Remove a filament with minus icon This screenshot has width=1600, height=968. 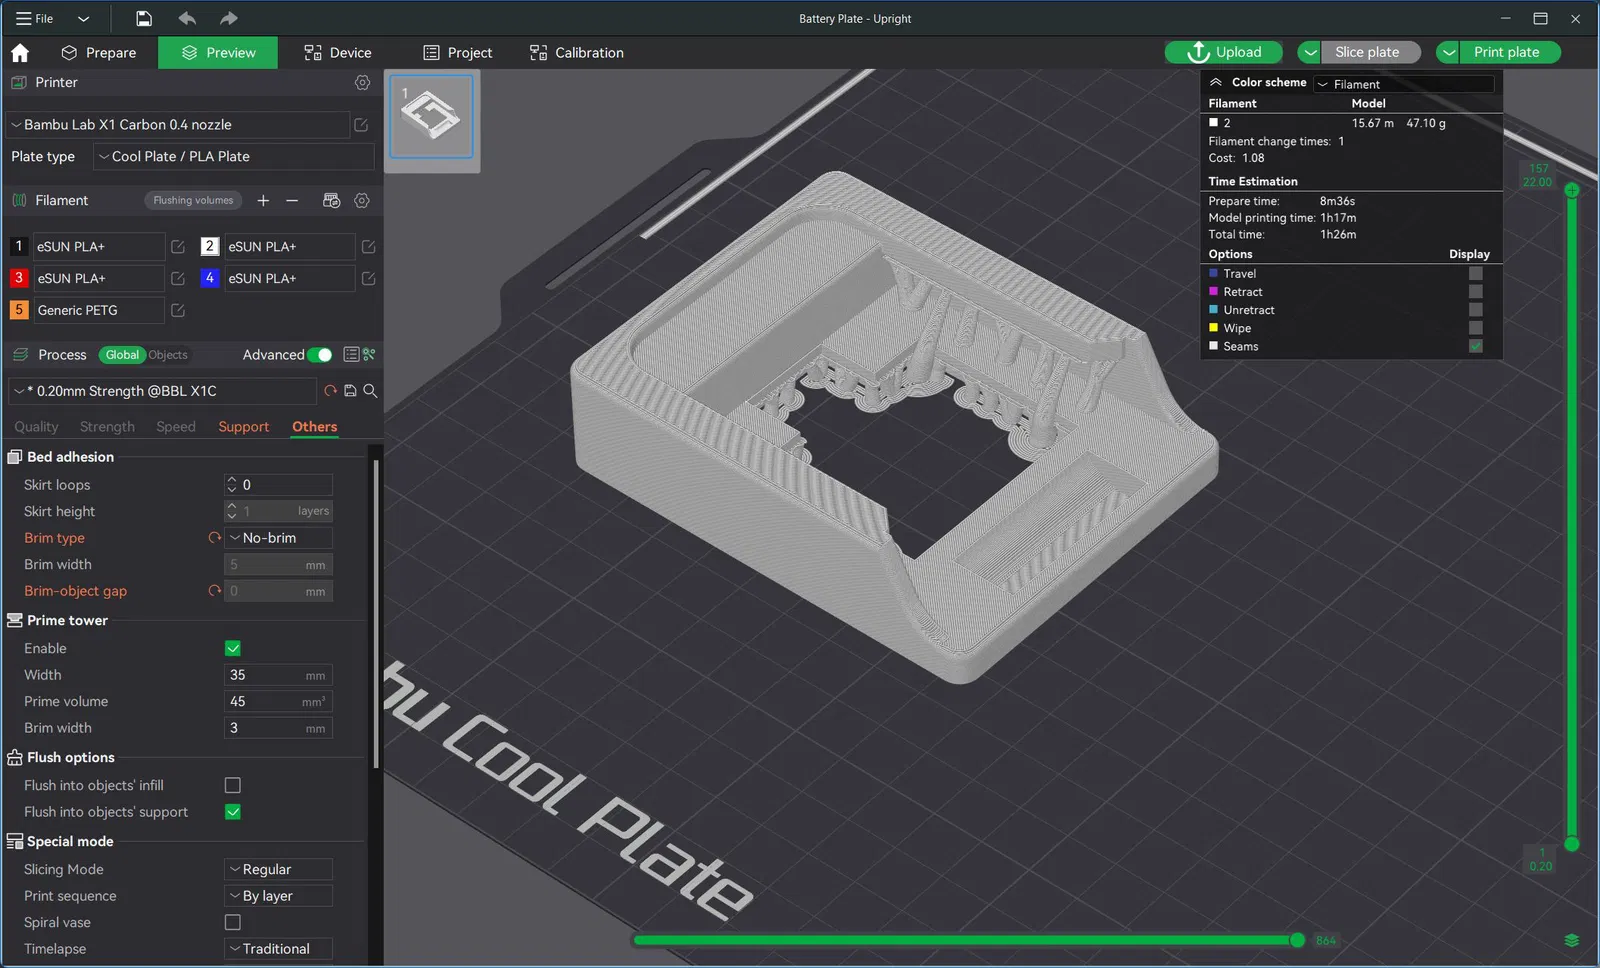292,200
